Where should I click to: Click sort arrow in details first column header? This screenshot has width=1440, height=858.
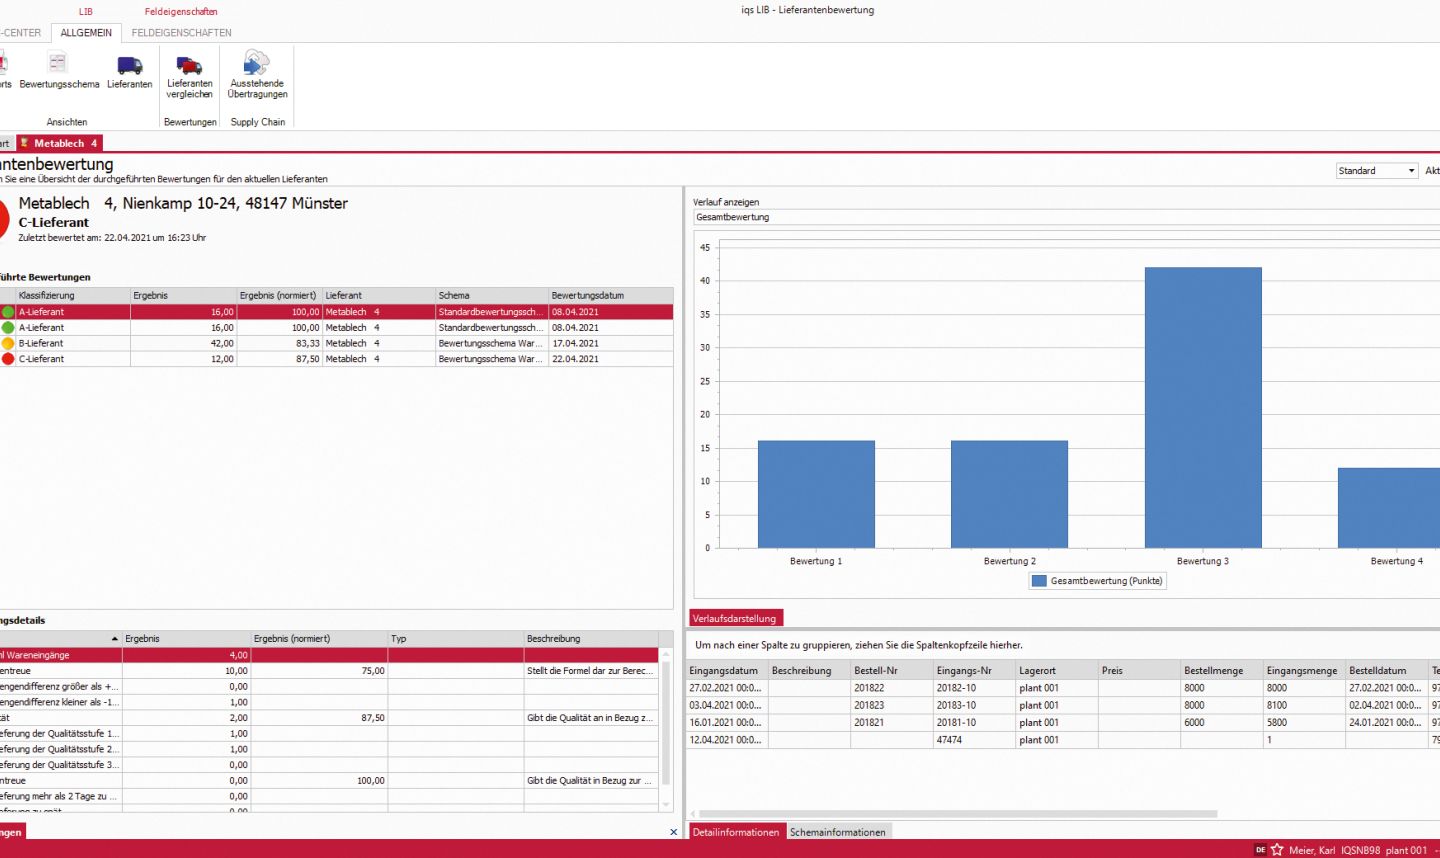tap(115, 639)
